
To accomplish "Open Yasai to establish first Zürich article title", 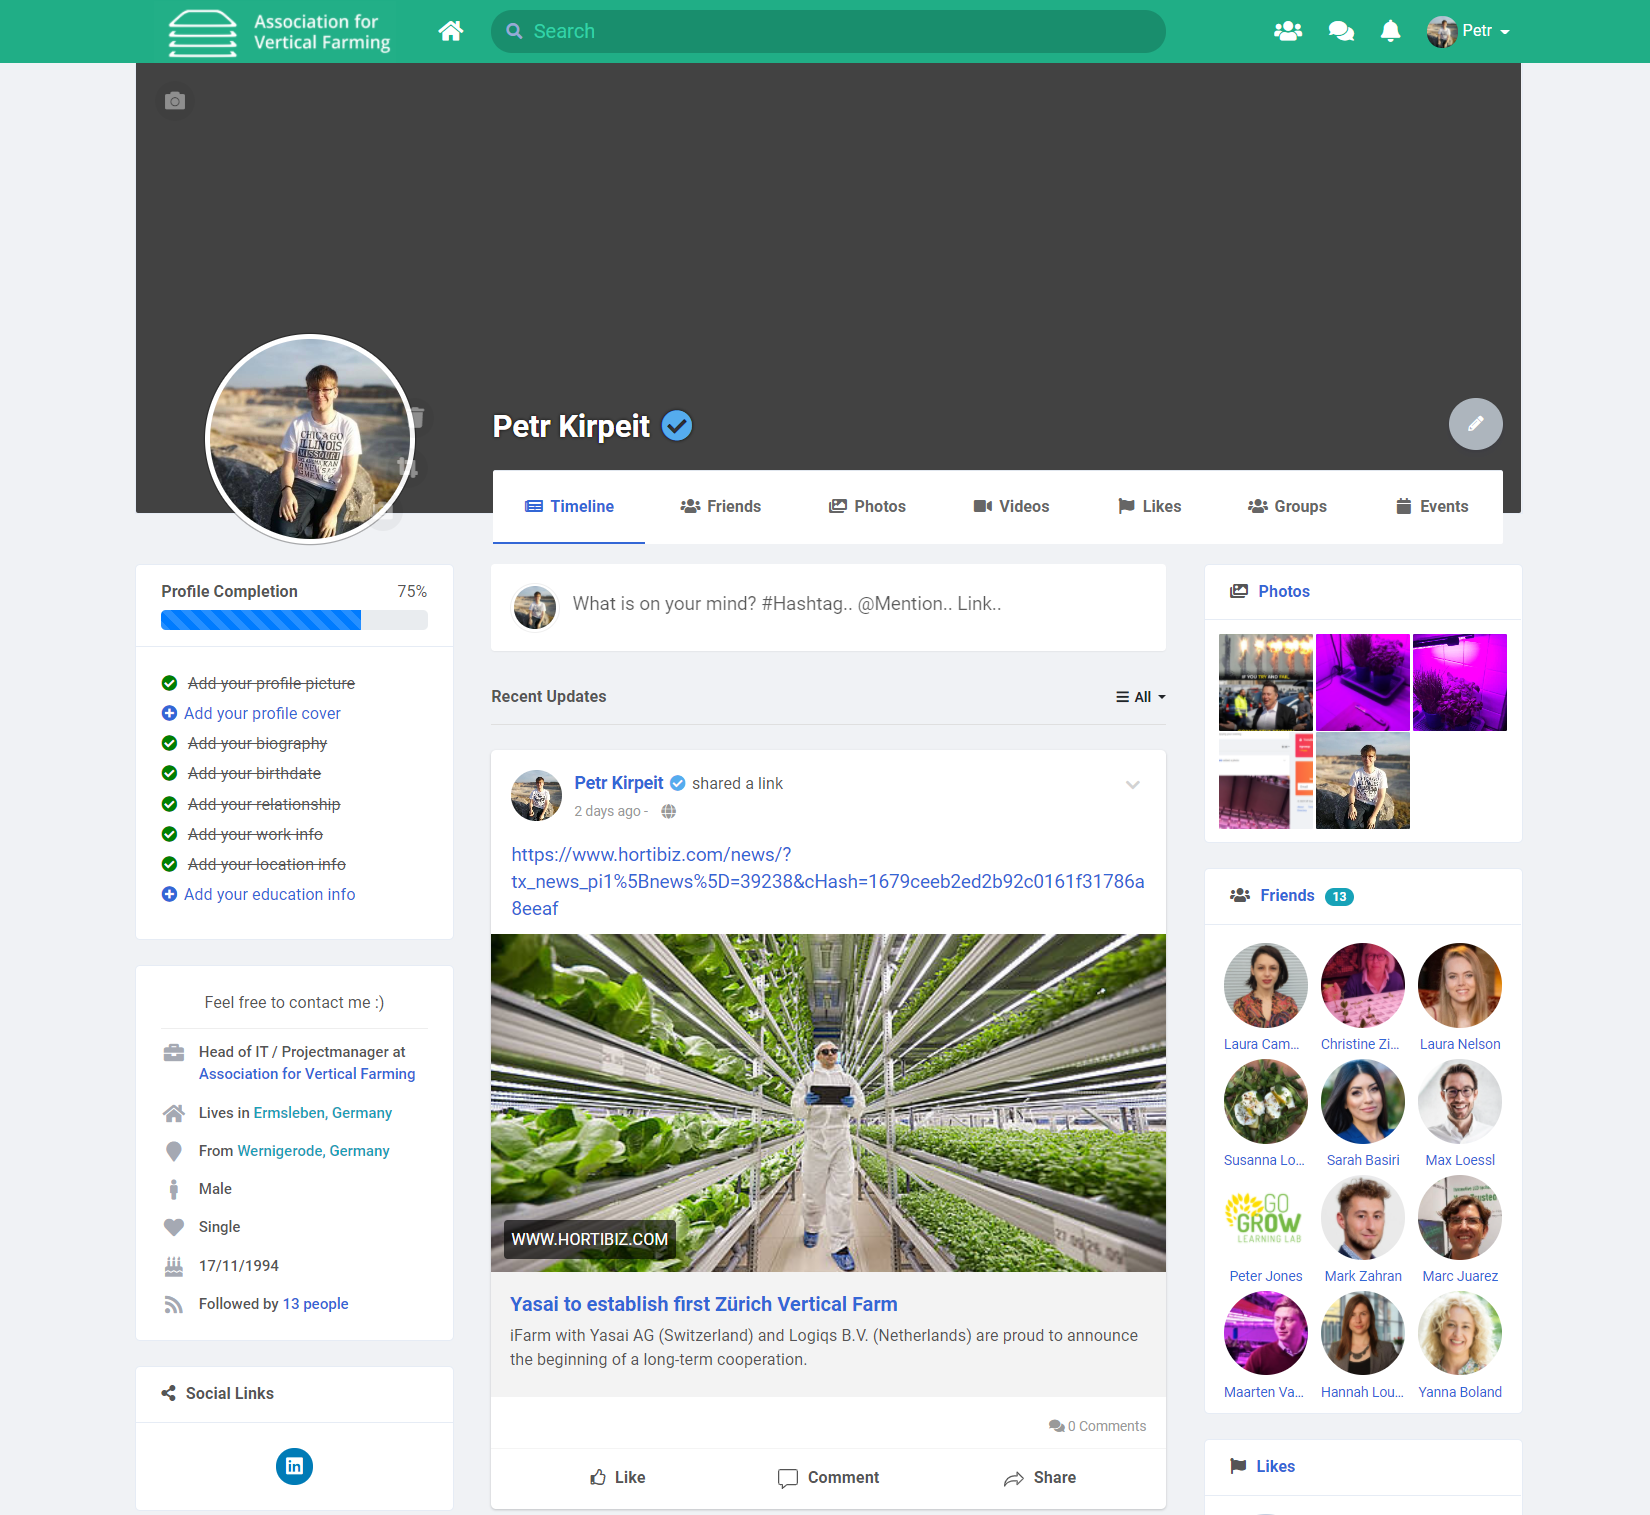I will [704, 1304].
